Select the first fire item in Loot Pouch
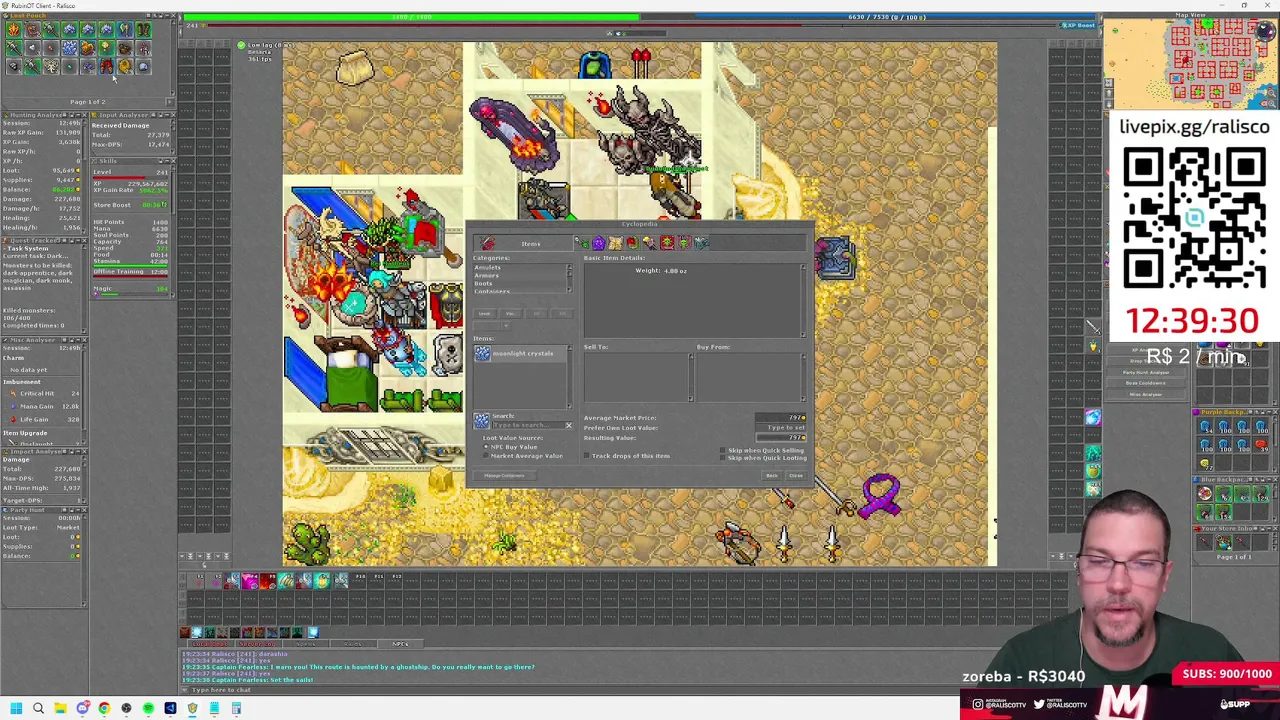This screenshot has width=1280, height=720. click(13, 30)
